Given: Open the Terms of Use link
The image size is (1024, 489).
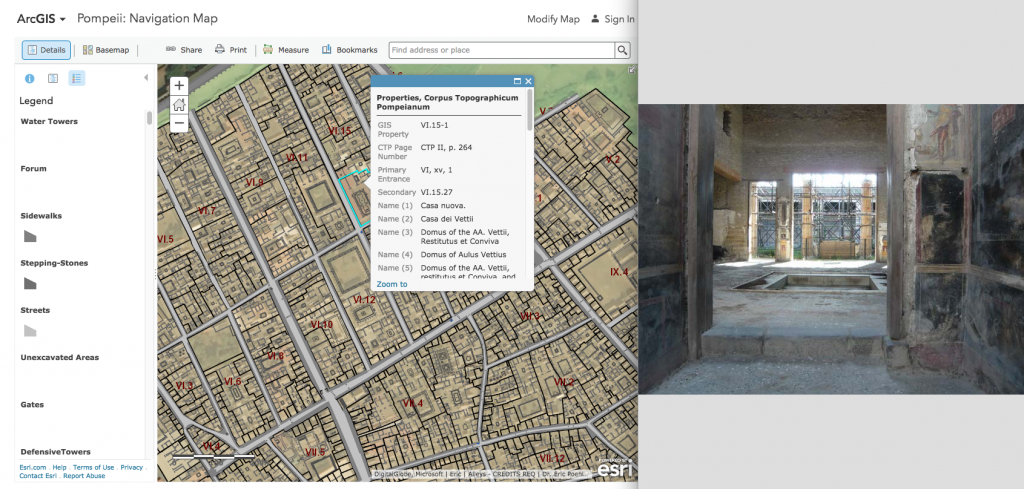Looking at the screenshot, I should pyautogui.click(x=93, y=467).
